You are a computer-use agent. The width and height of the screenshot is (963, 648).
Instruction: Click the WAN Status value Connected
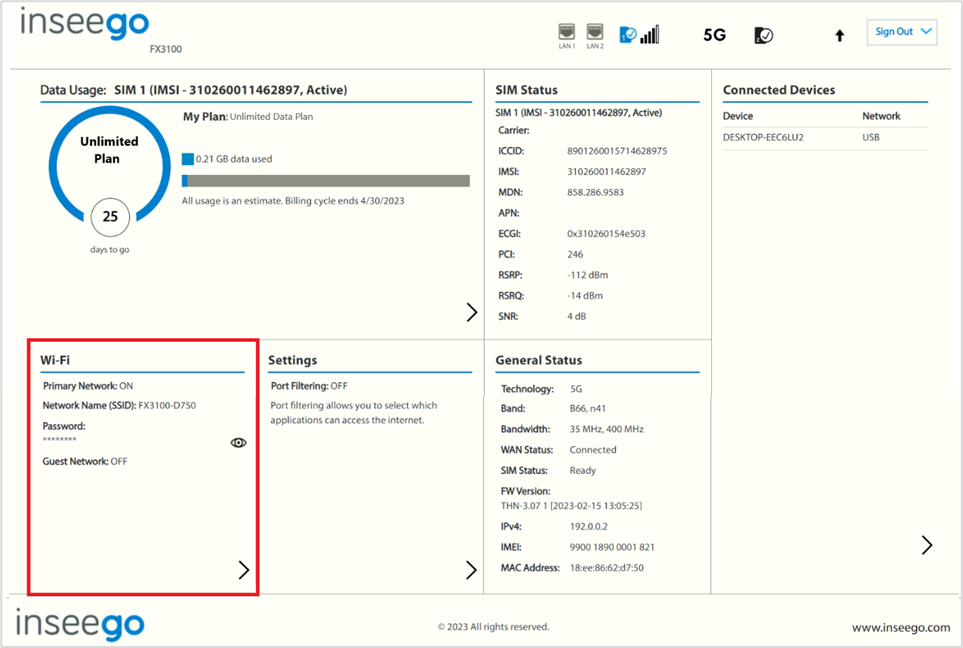click(593, 450)
